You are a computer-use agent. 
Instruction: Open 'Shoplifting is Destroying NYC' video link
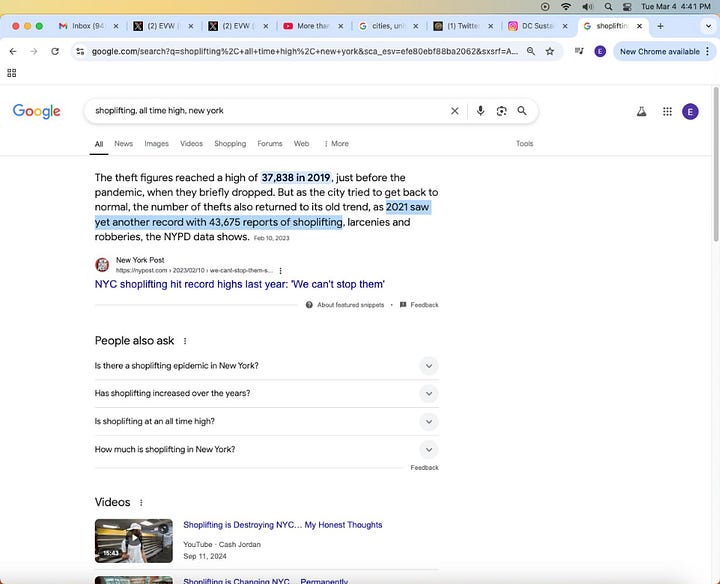(x=283, y=525)
